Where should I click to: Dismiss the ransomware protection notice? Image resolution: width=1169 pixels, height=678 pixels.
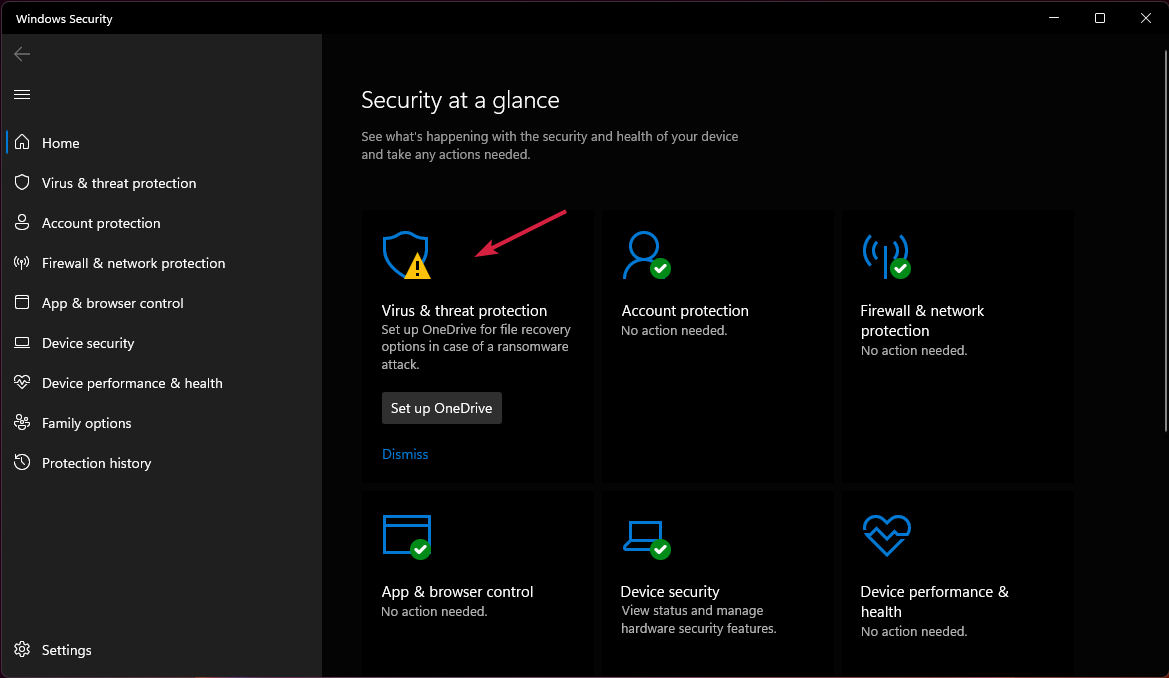(405, 453)
